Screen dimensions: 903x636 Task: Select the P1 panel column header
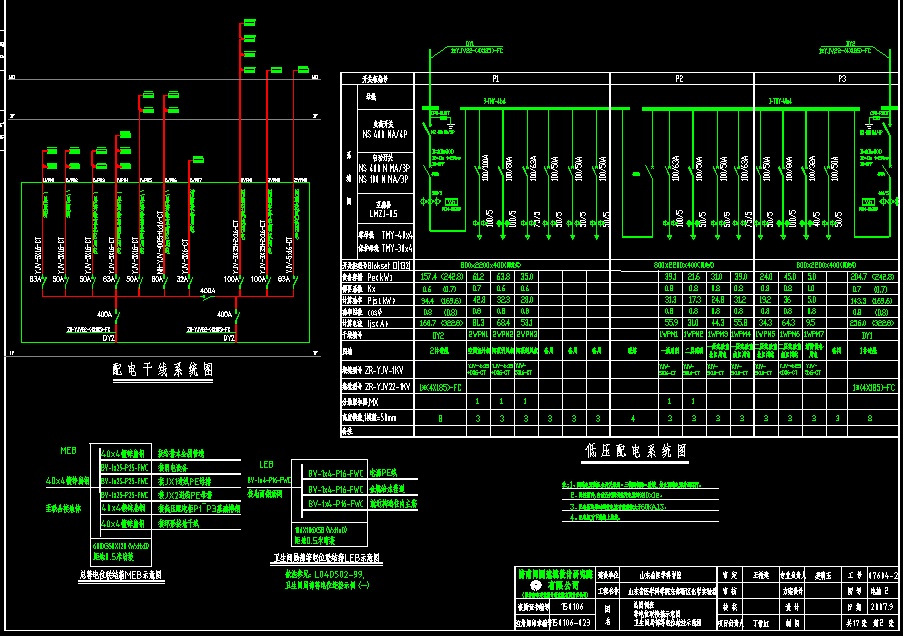[495, 78]
